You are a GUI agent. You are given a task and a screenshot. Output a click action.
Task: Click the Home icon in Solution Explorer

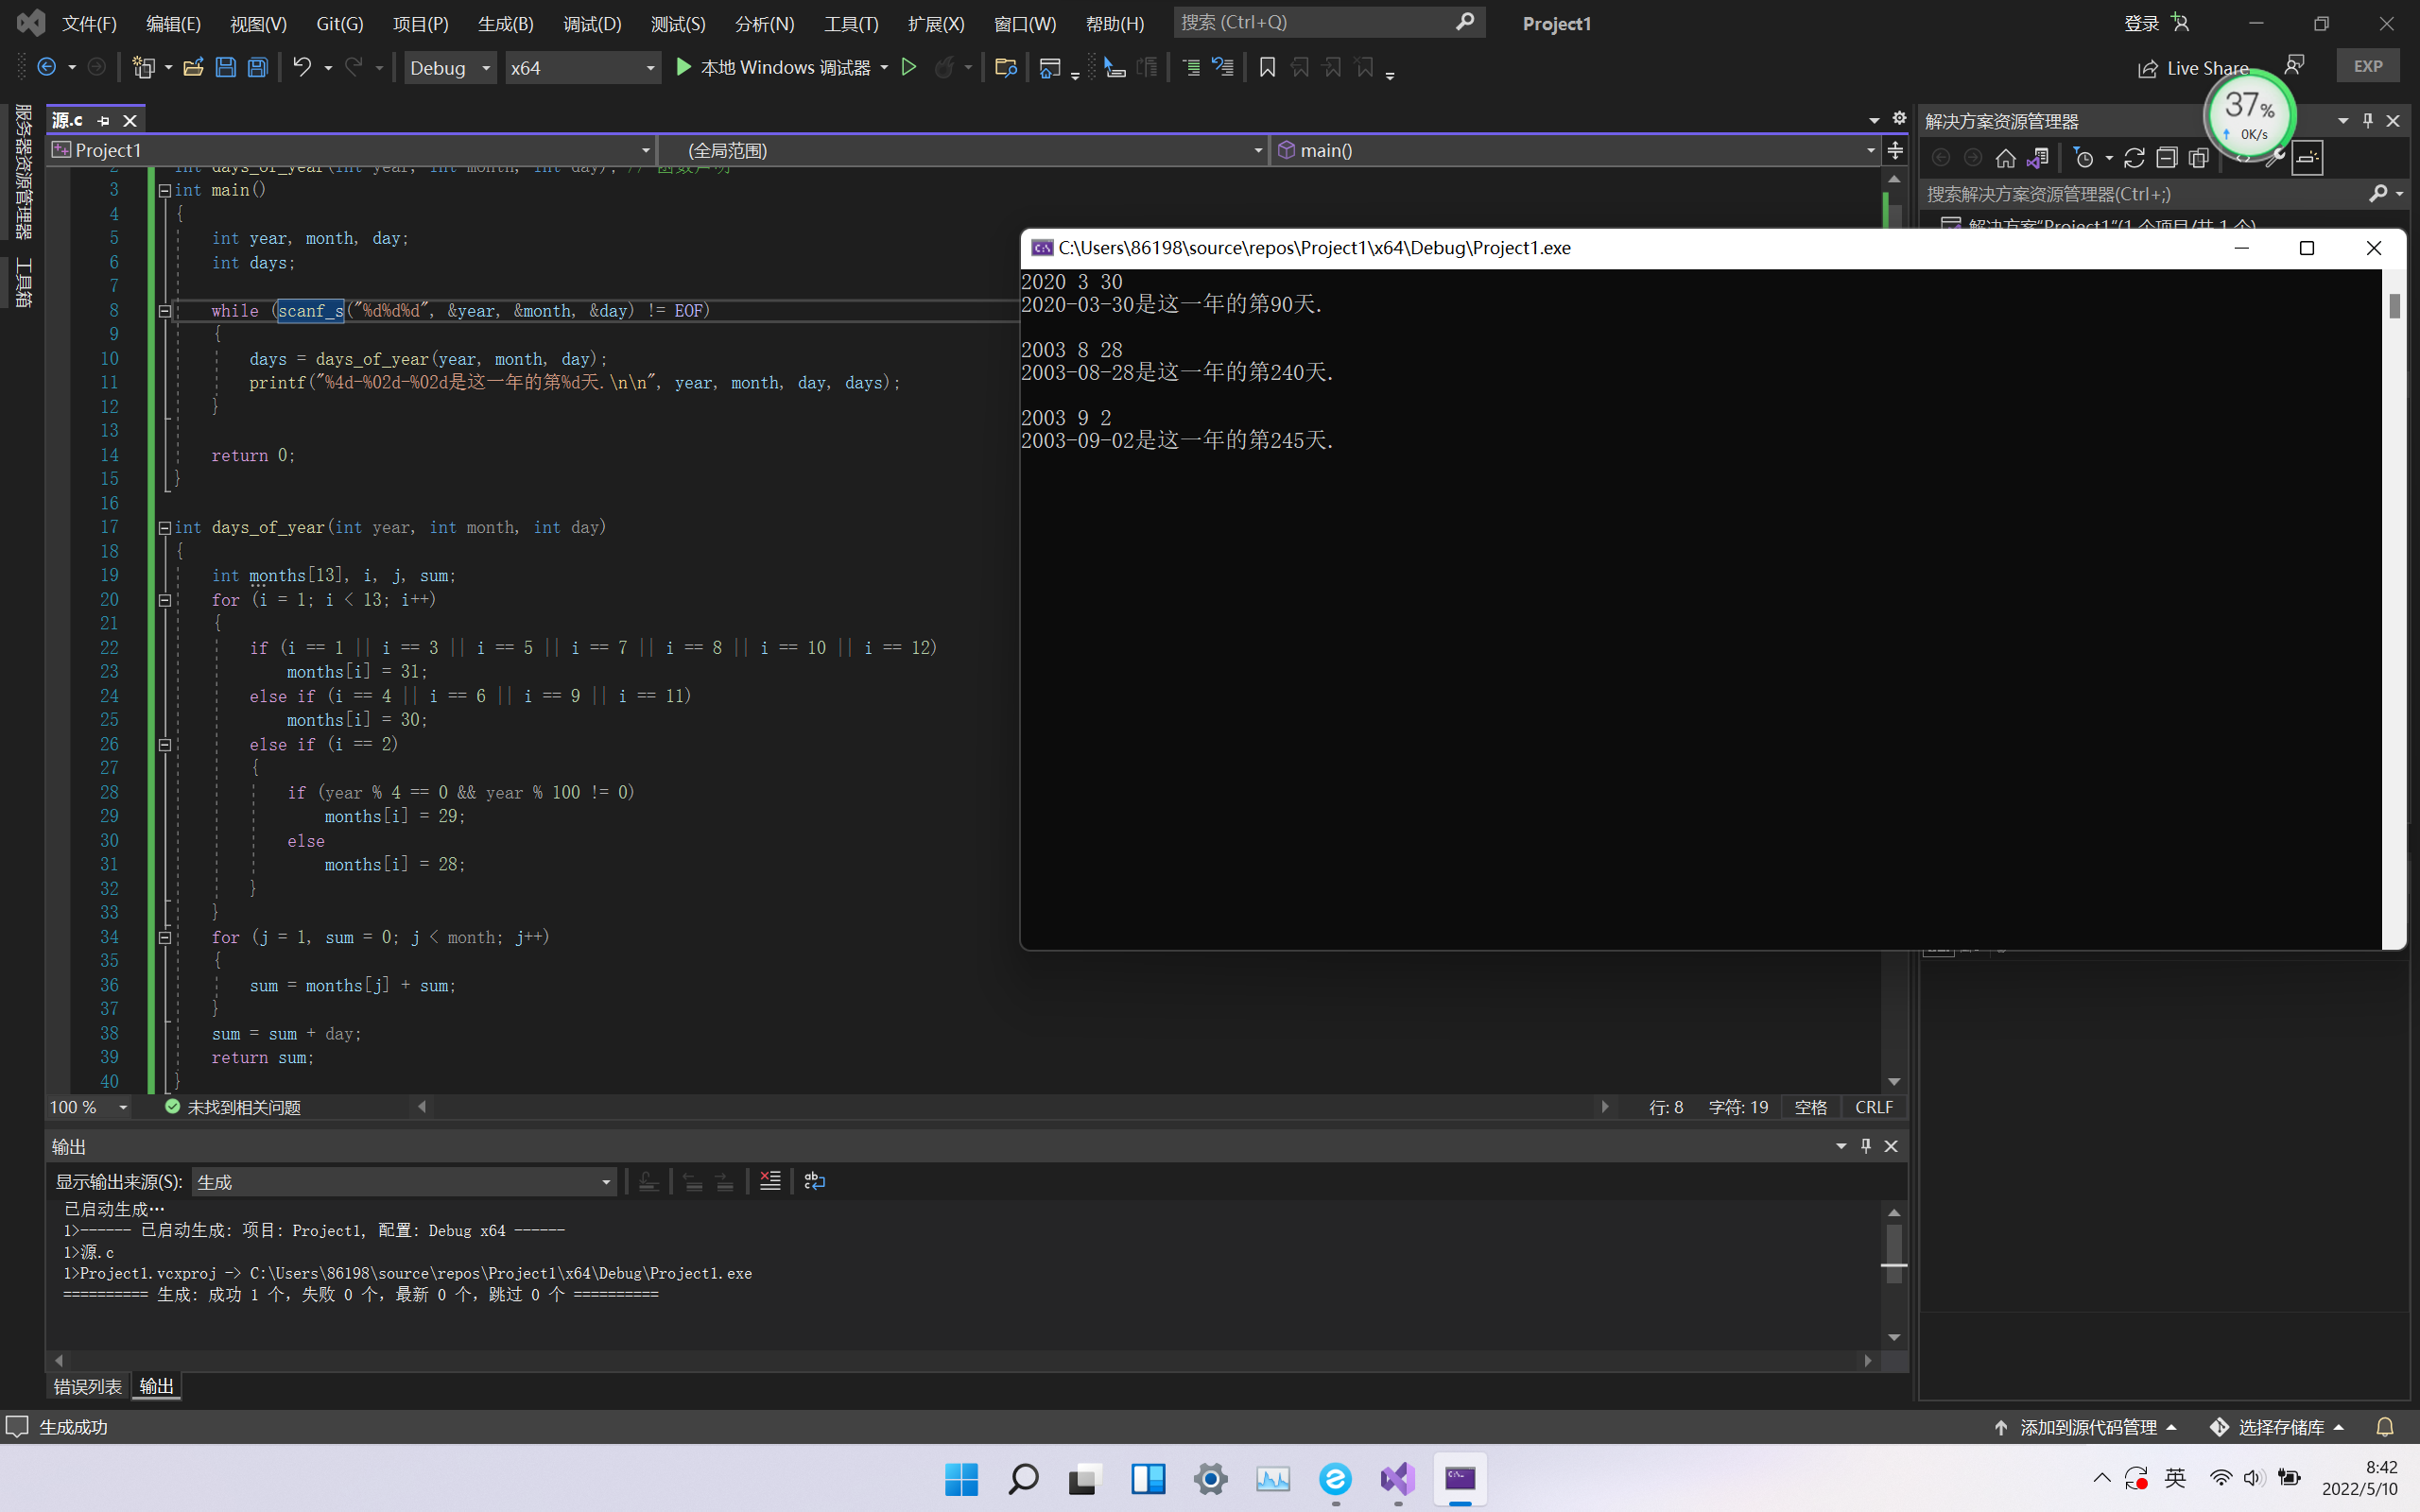click(x=2005, y=158)
